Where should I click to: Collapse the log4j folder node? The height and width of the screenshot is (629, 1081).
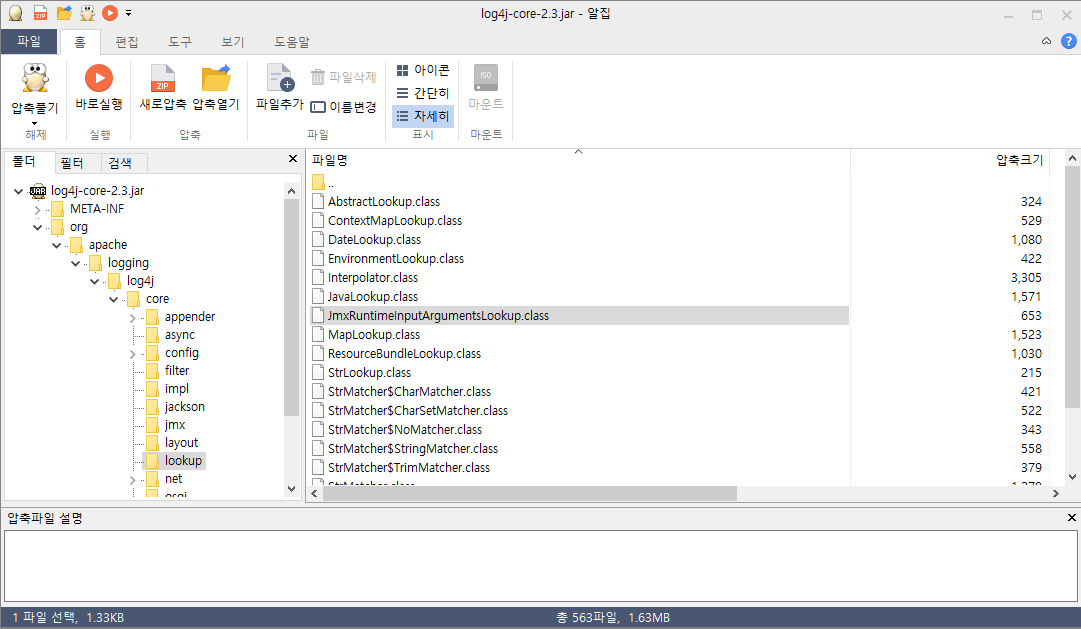point(94,281)
